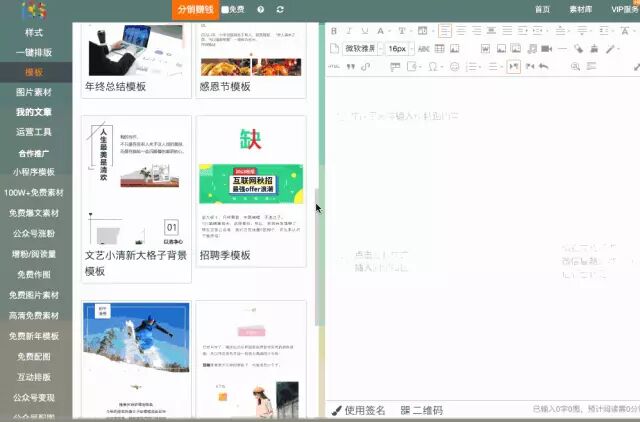Insert video via the camera icon
The height and width of the screenshot is (422, 640).
pos(547,49)
